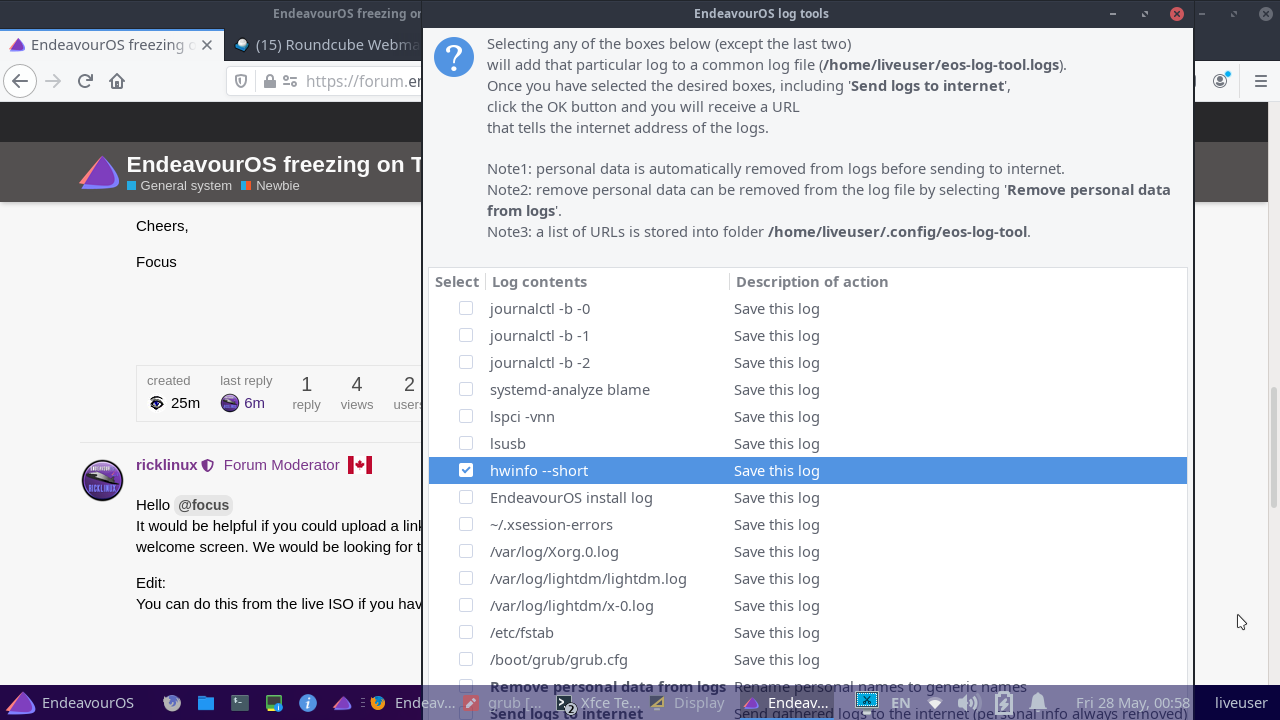Click purple EndeavourOS panel launcher icon

pos(342,703)
